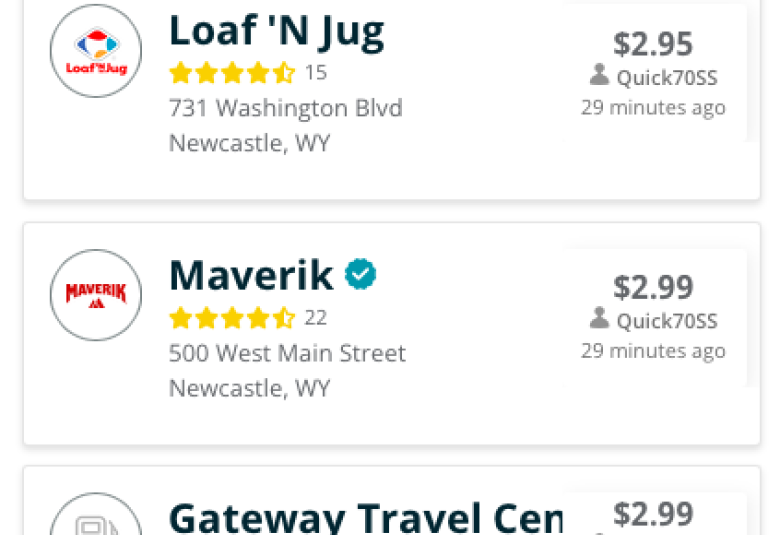Select the $2.99 price at Maverik
Screen dimensions: 780x535
653,287
